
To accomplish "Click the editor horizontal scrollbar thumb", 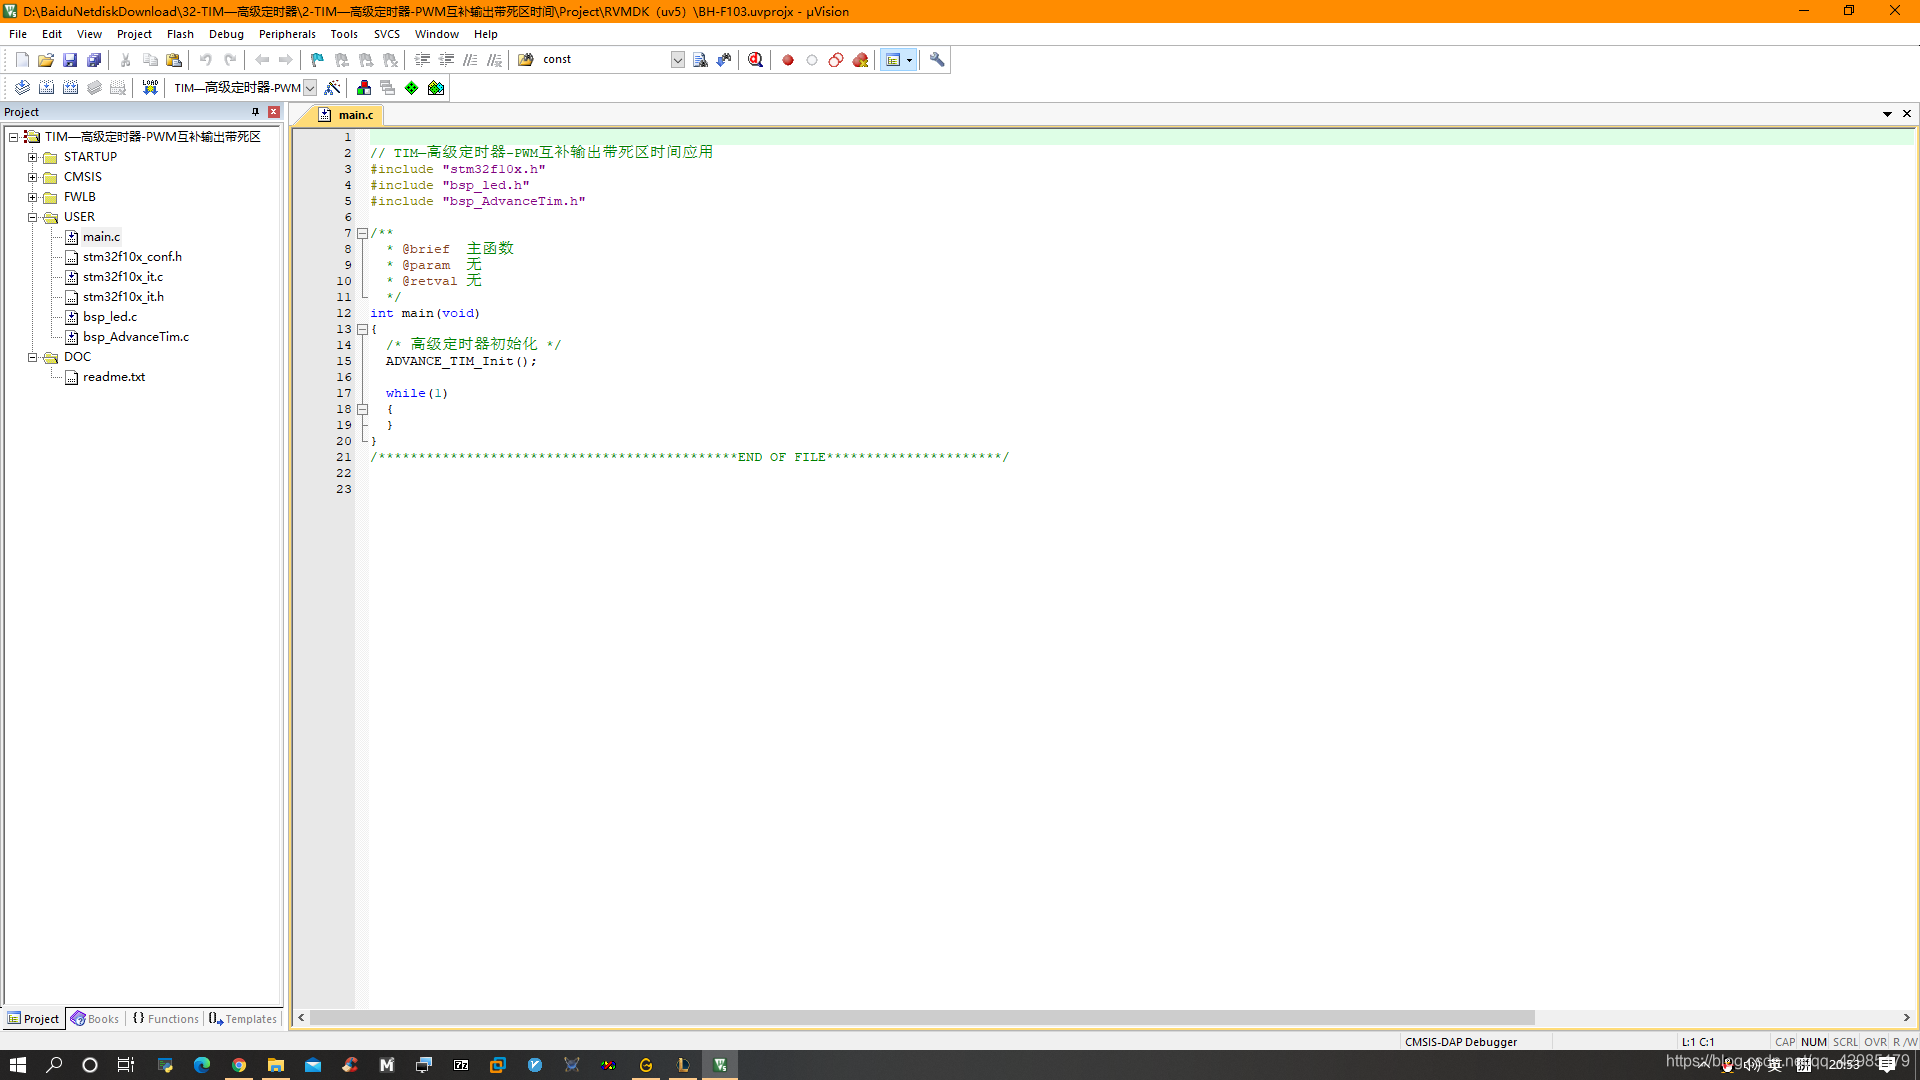I will point(922,1018).
